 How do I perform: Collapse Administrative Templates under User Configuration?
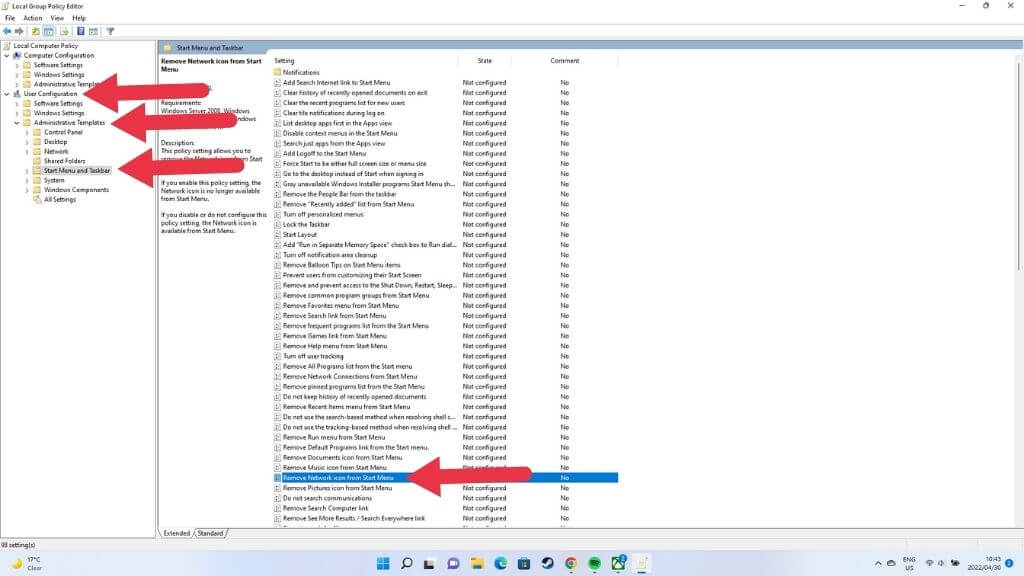(17, 123)
